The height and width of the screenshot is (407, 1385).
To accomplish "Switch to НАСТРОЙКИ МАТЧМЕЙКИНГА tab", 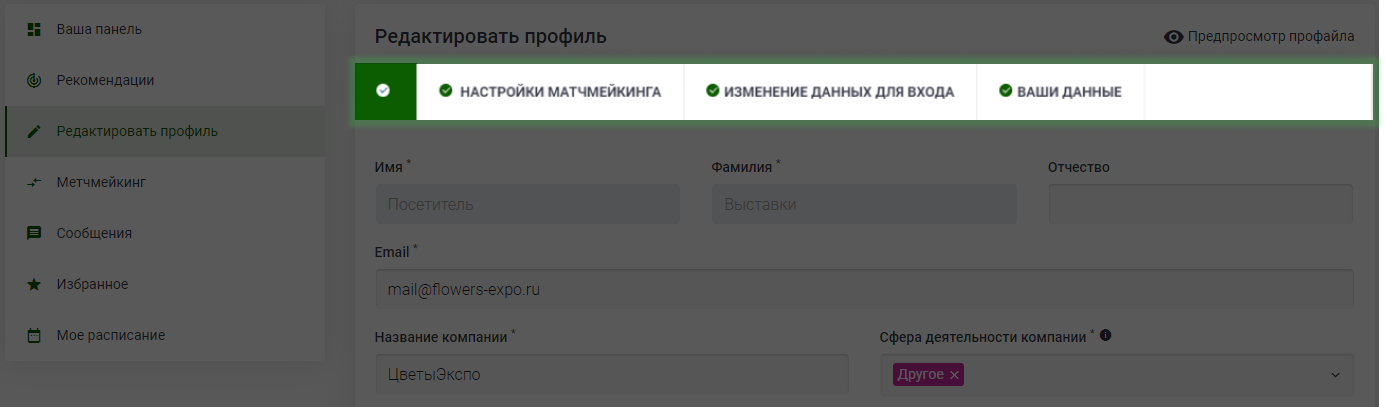I will 550,91.
